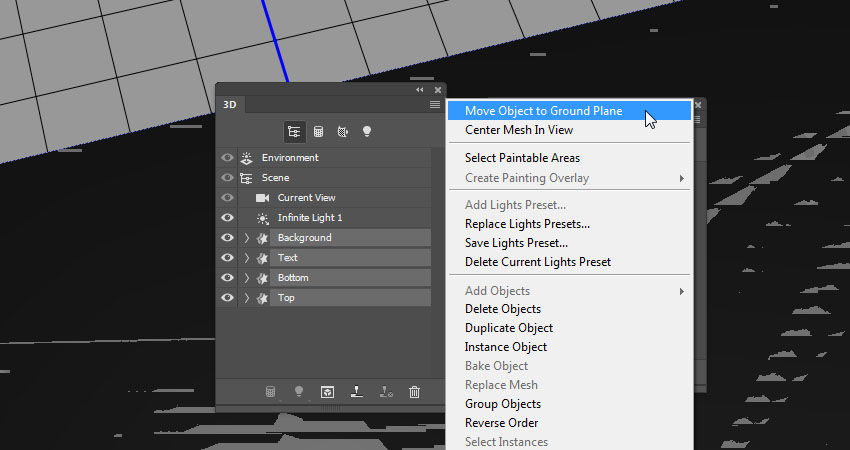Open the 3D panel flyout menu icon

coord(435,105)
